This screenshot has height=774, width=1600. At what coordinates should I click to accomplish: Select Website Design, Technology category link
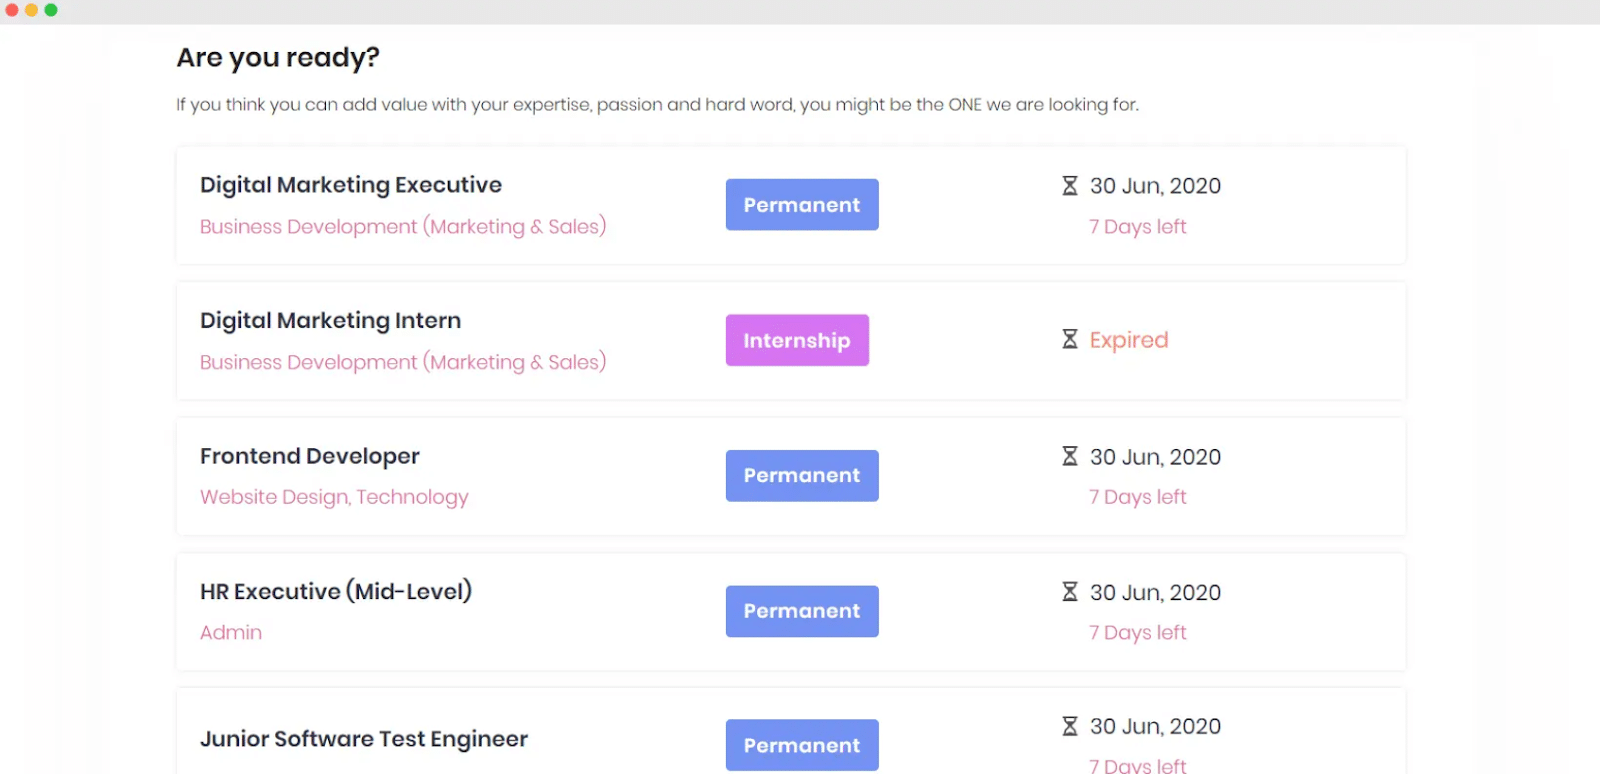(334, 497)
